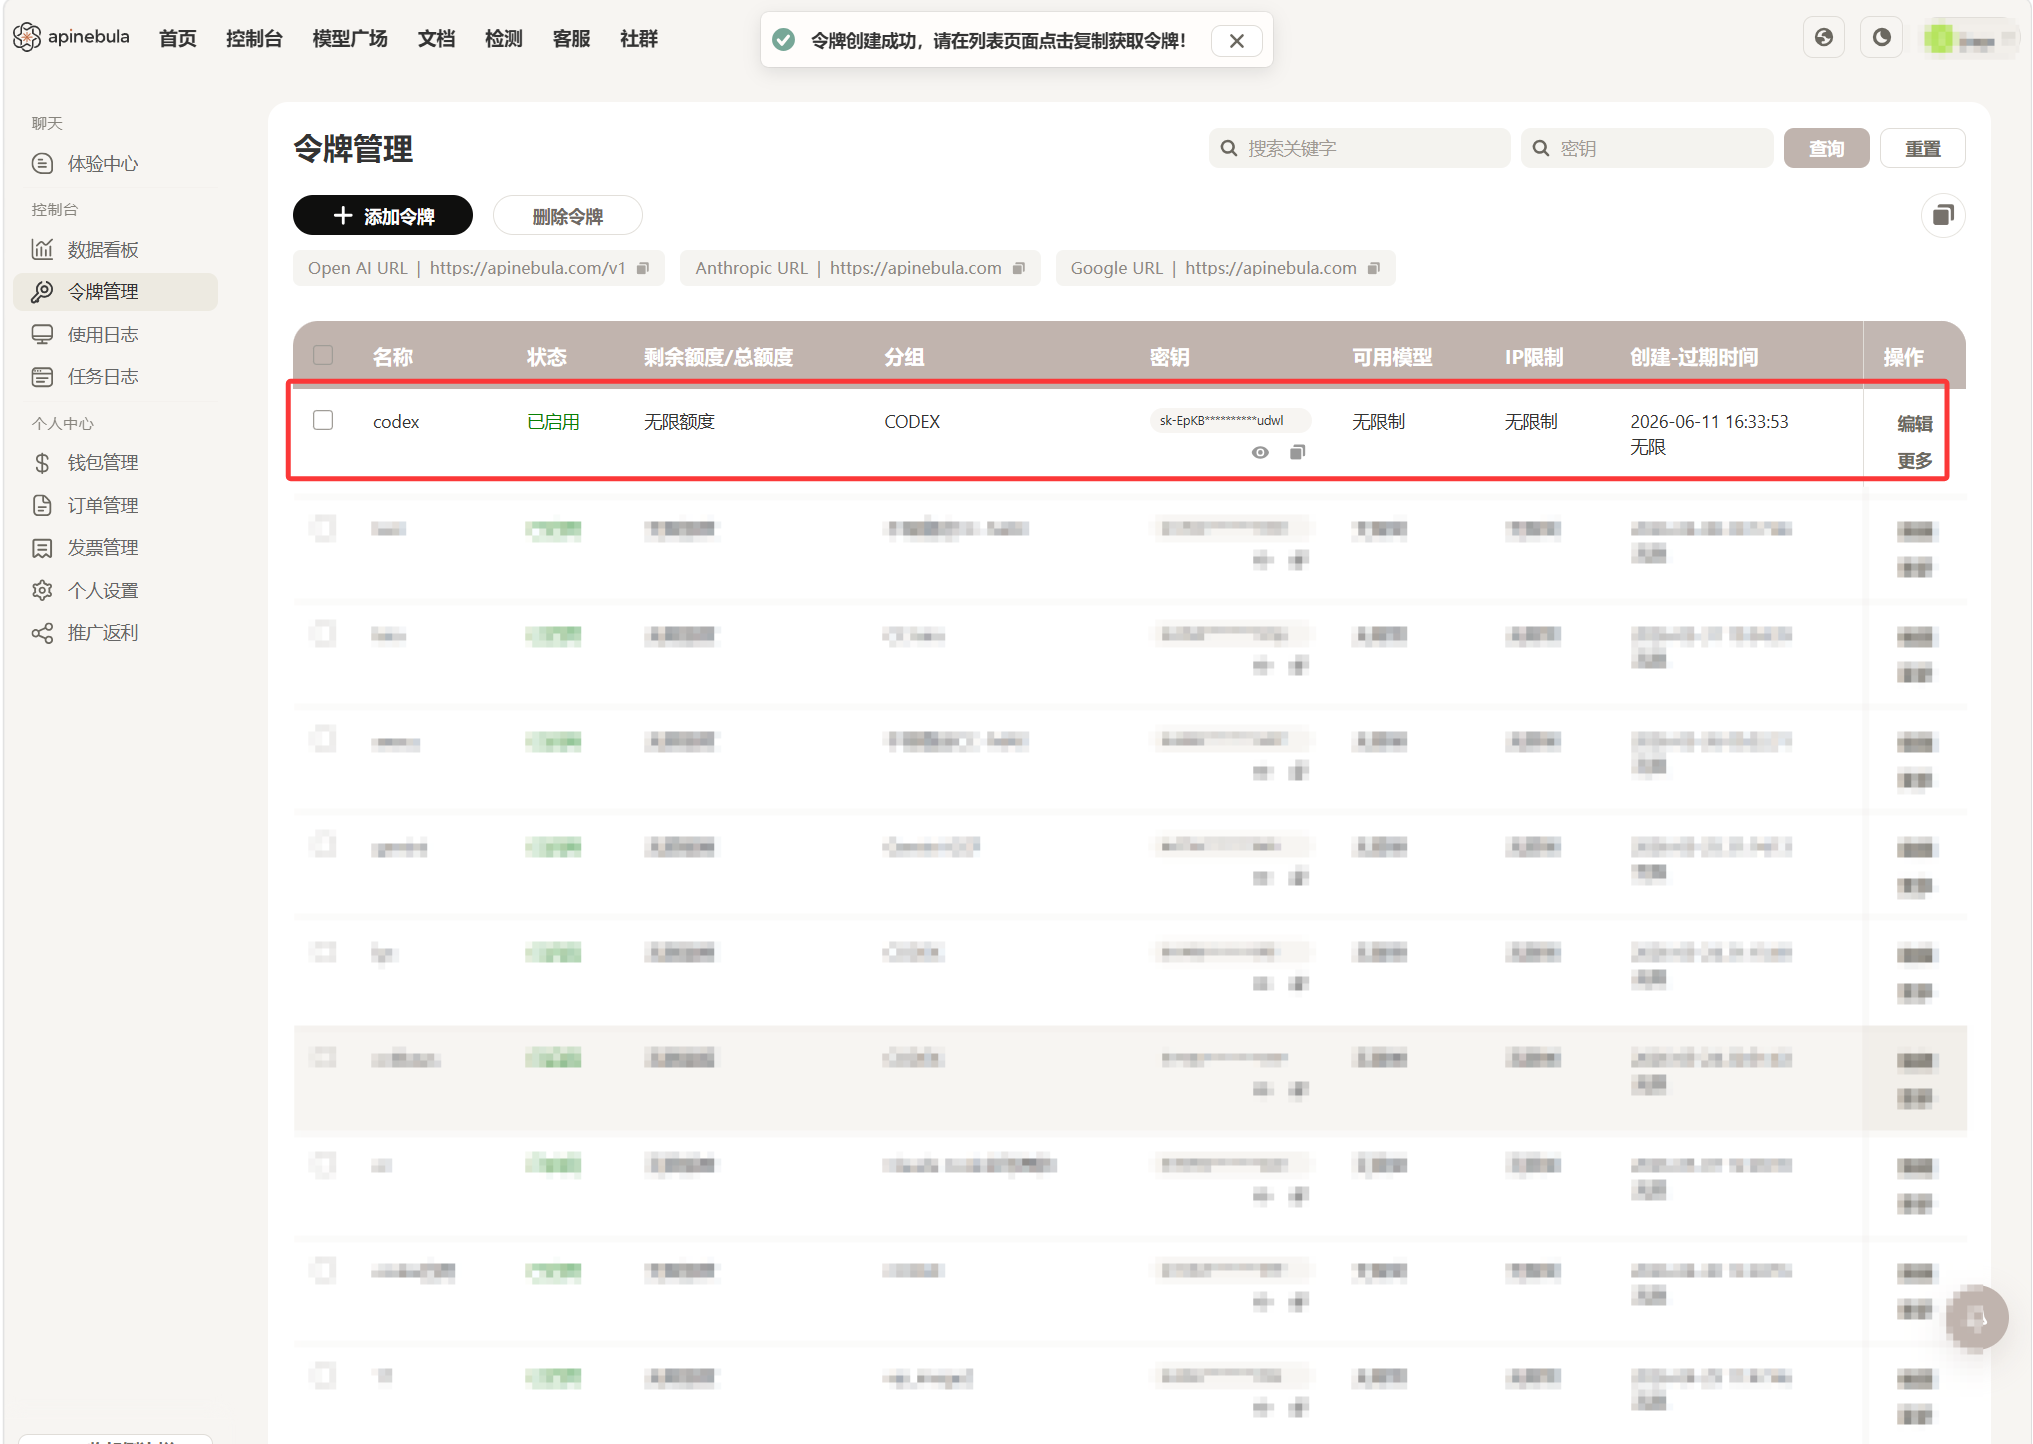Open 客服 in top navigation
This screenshot has width=2033, height=1444.
click(571, 39)
